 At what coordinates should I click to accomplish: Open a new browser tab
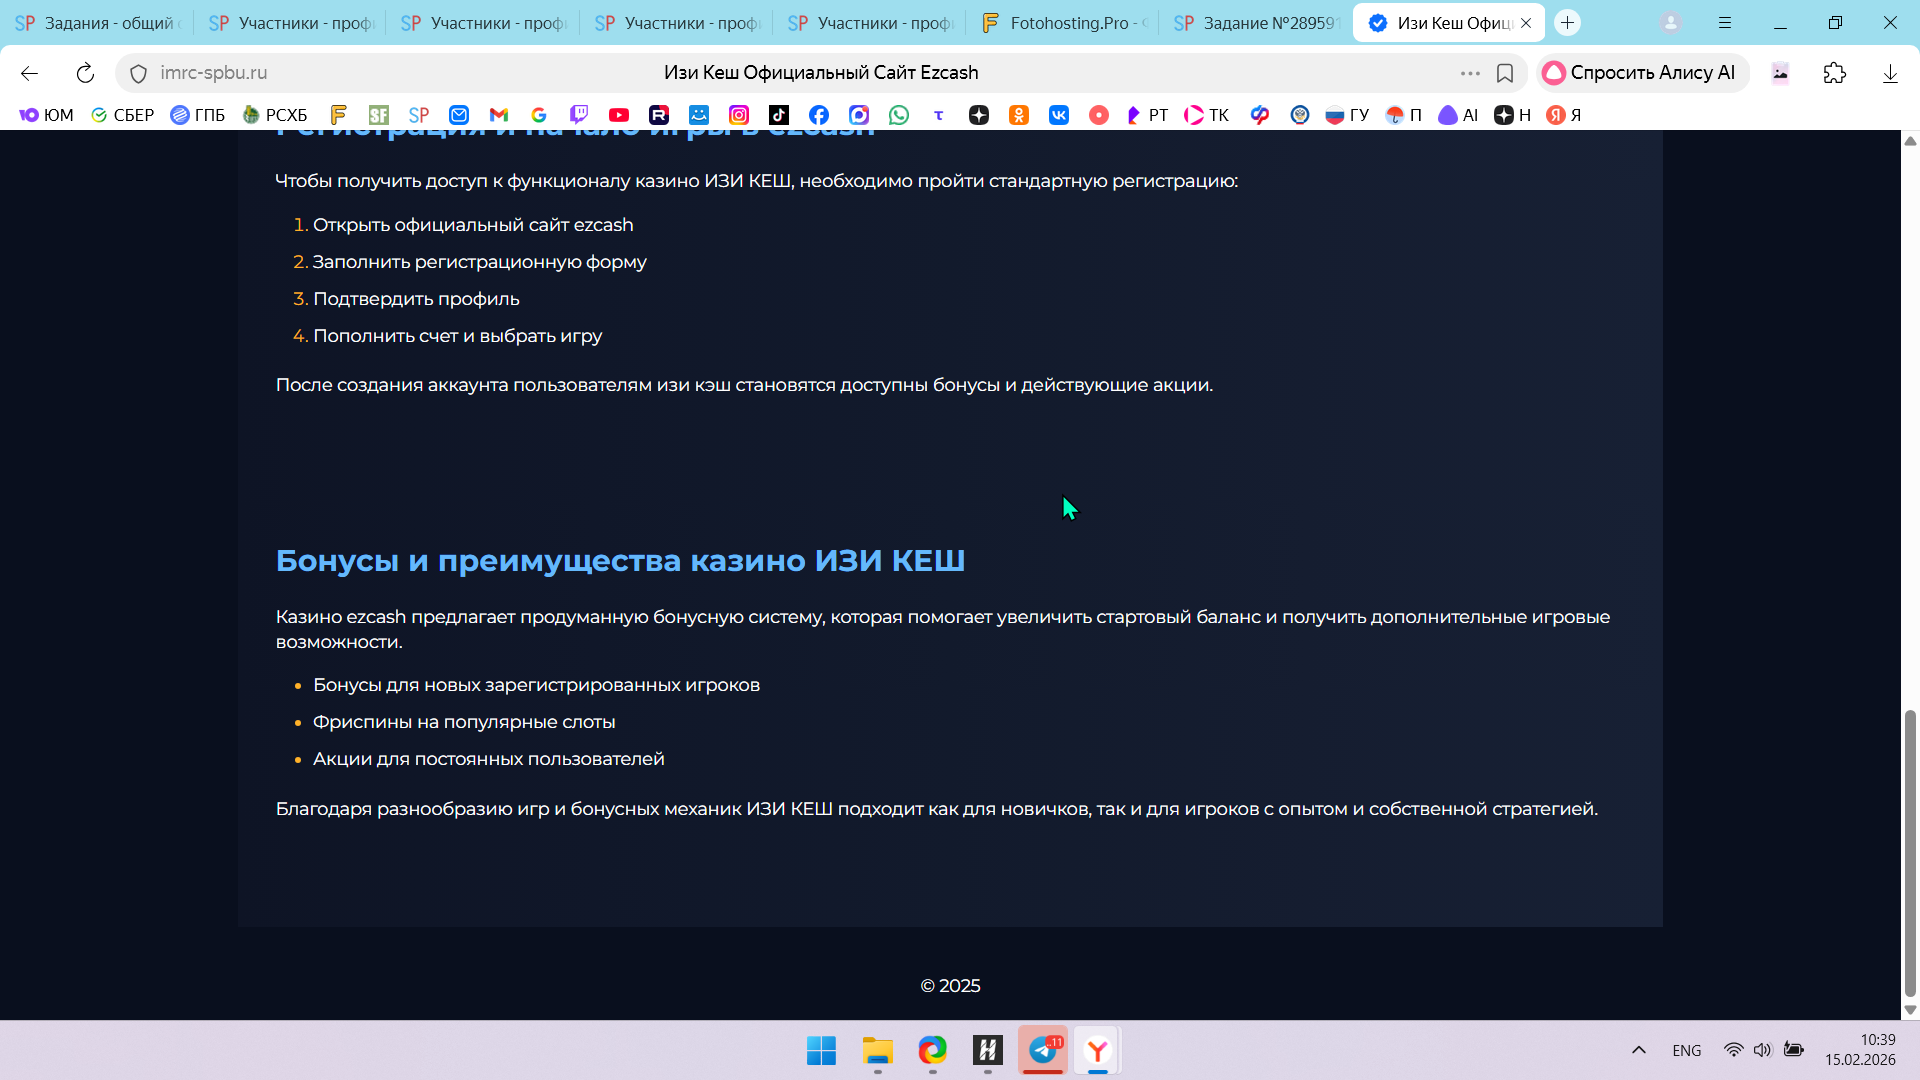coord(1567,23)
